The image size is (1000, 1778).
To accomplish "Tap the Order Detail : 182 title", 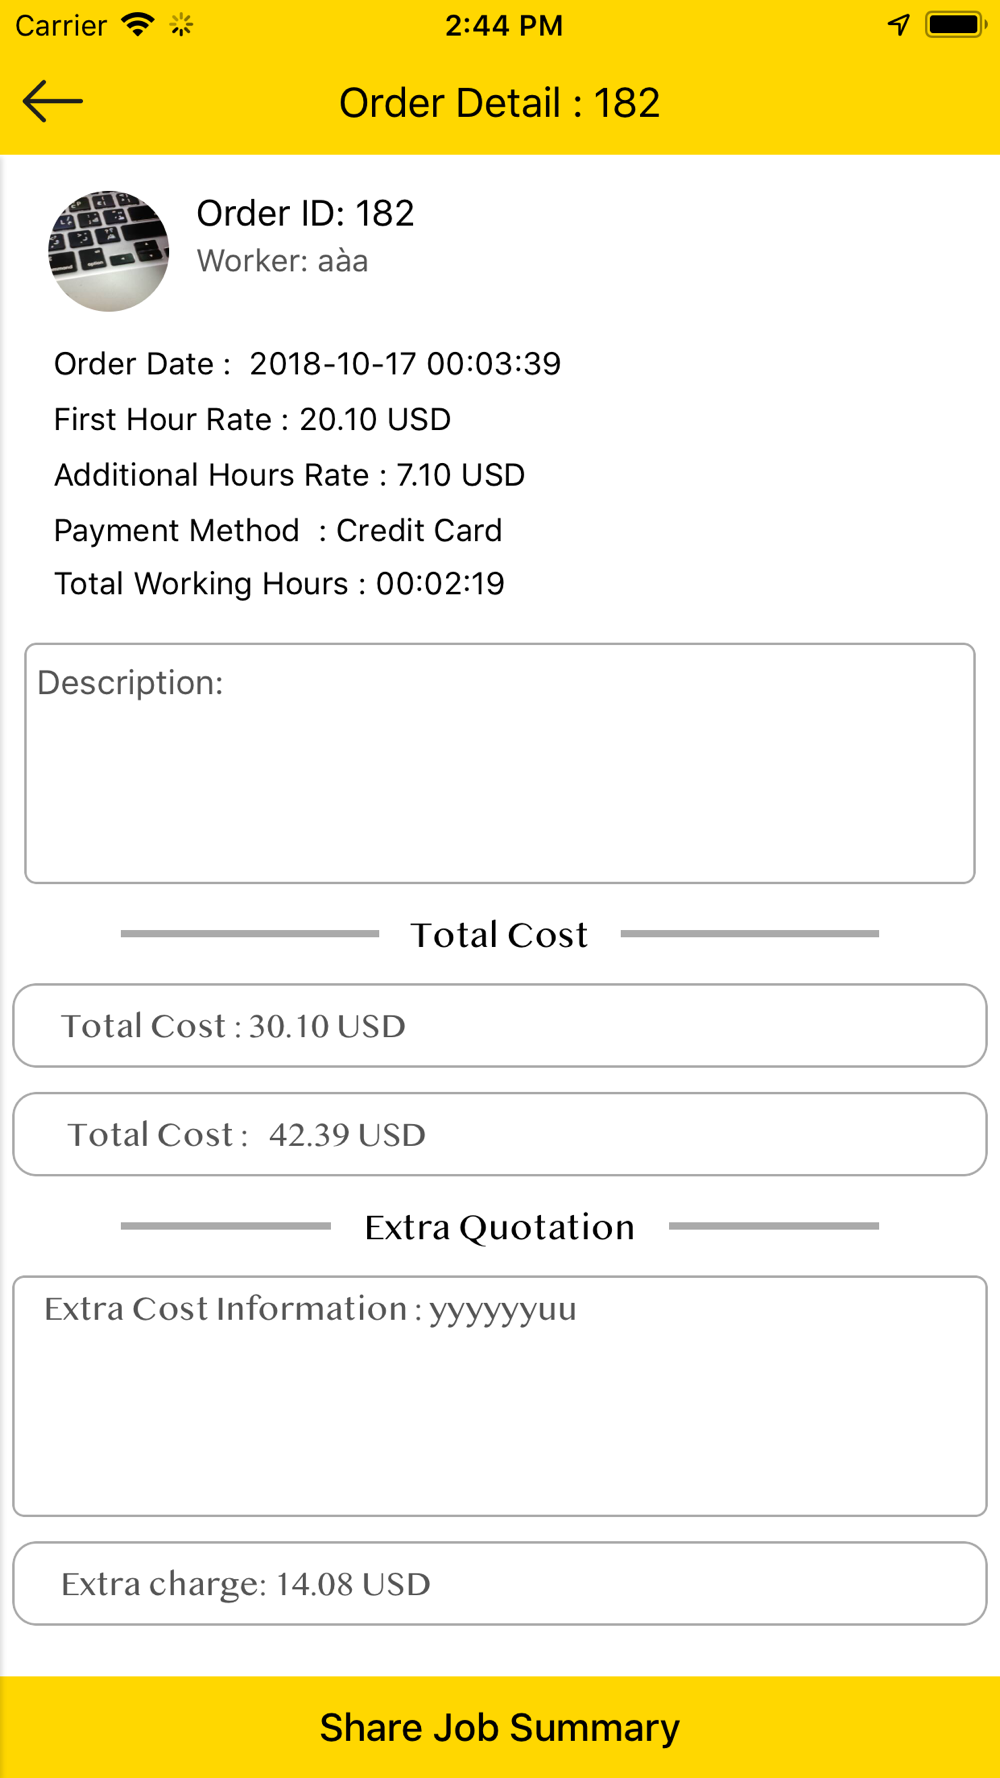I will [x=500, y=102].
